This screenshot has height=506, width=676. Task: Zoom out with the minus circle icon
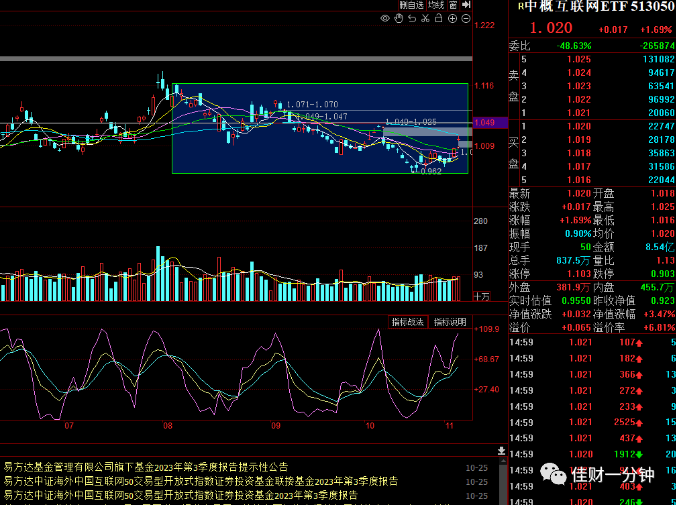(466, 18)
